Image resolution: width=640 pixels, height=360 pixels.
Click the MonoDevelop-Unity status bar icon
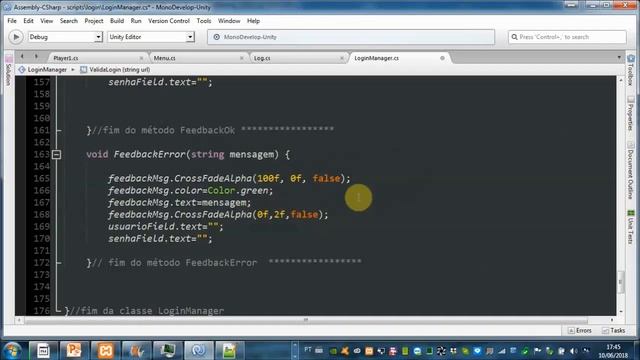point(217,37)
